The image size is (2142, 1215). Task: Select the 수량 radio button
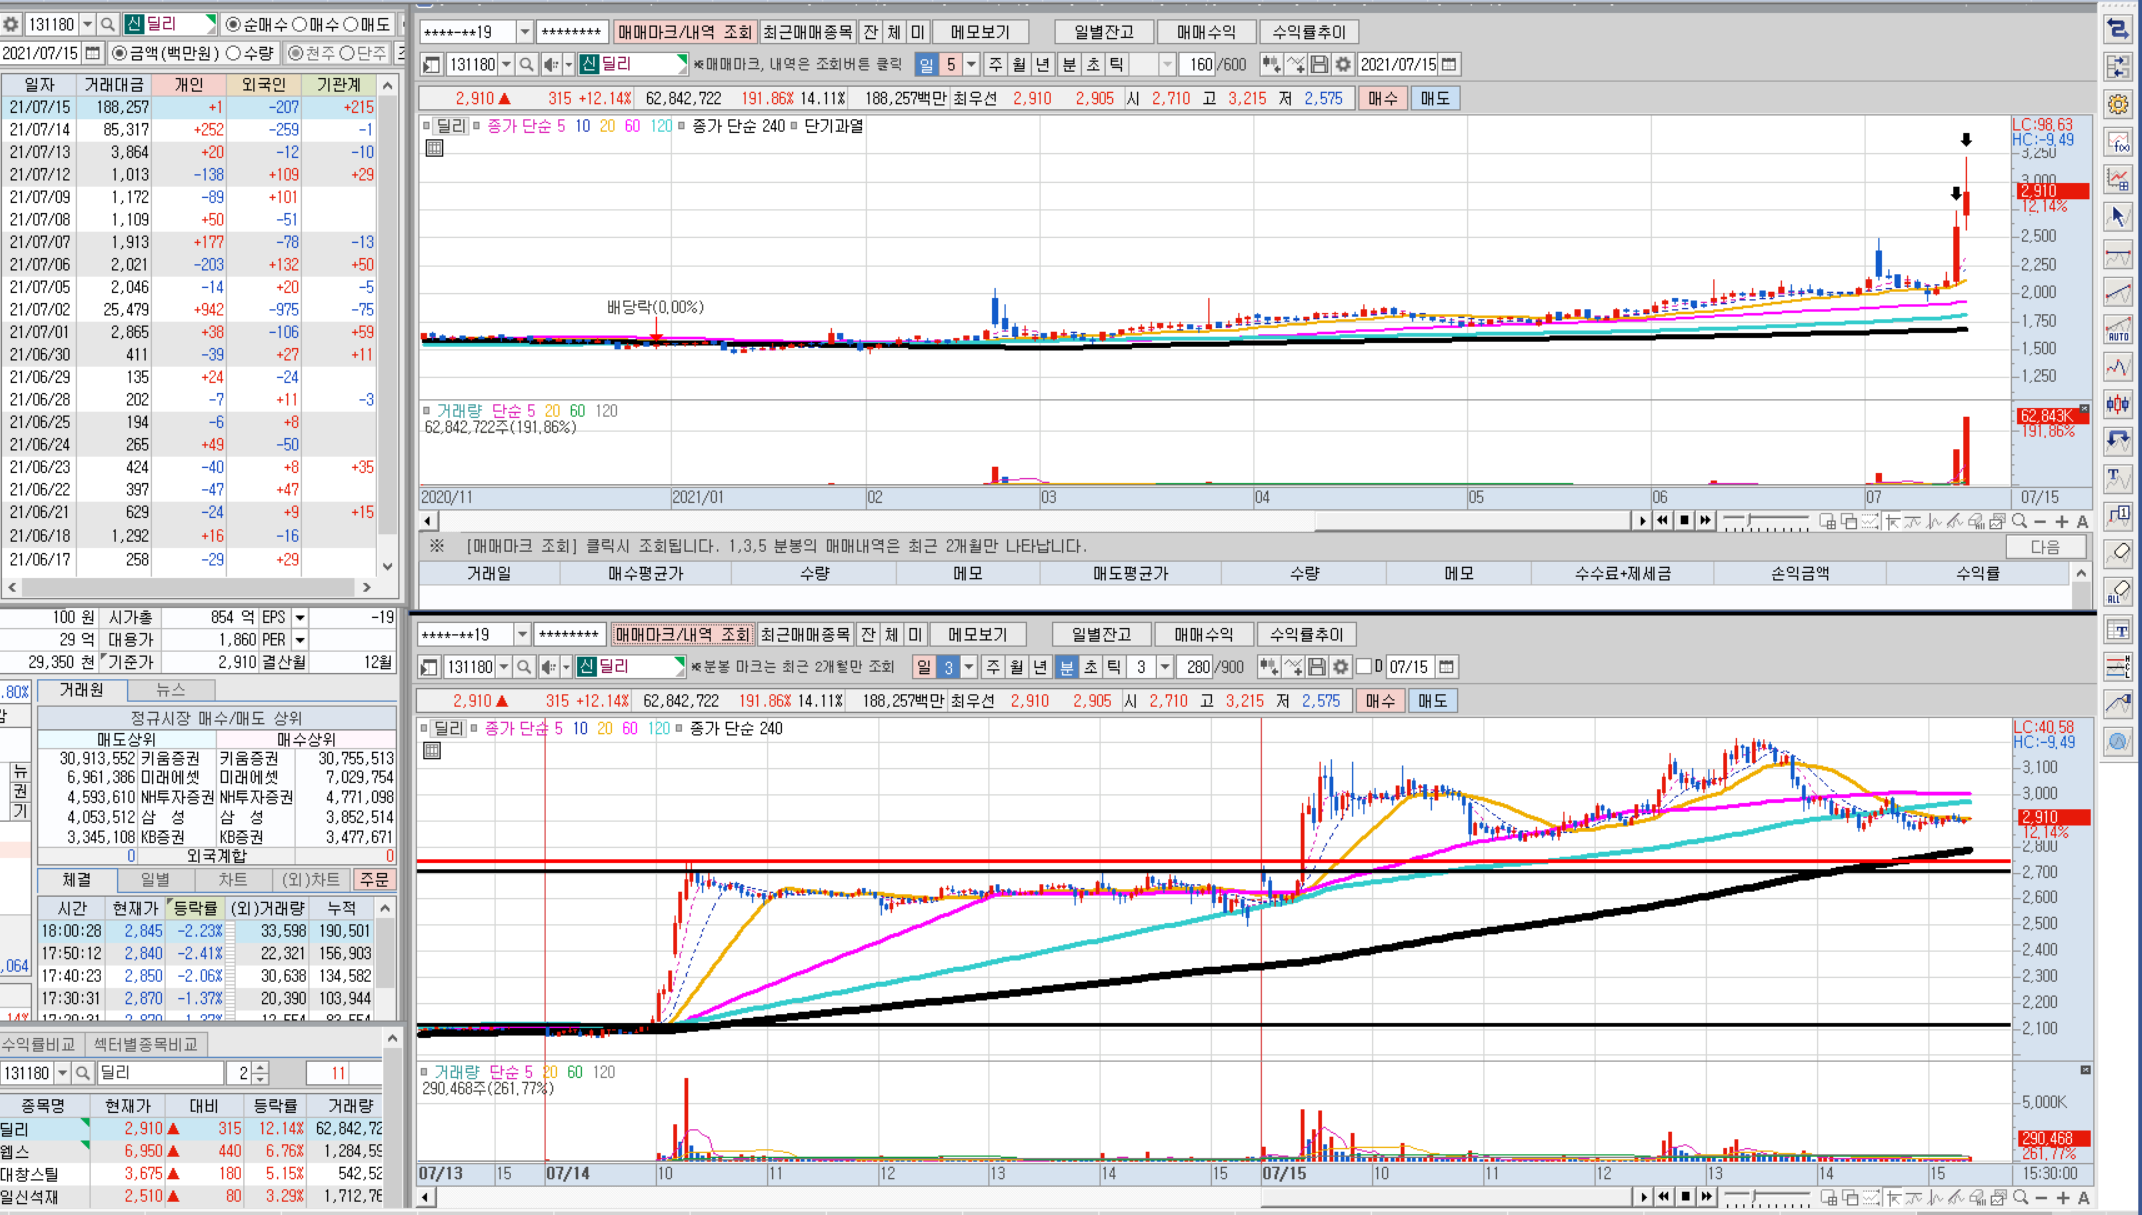(234, 53)
